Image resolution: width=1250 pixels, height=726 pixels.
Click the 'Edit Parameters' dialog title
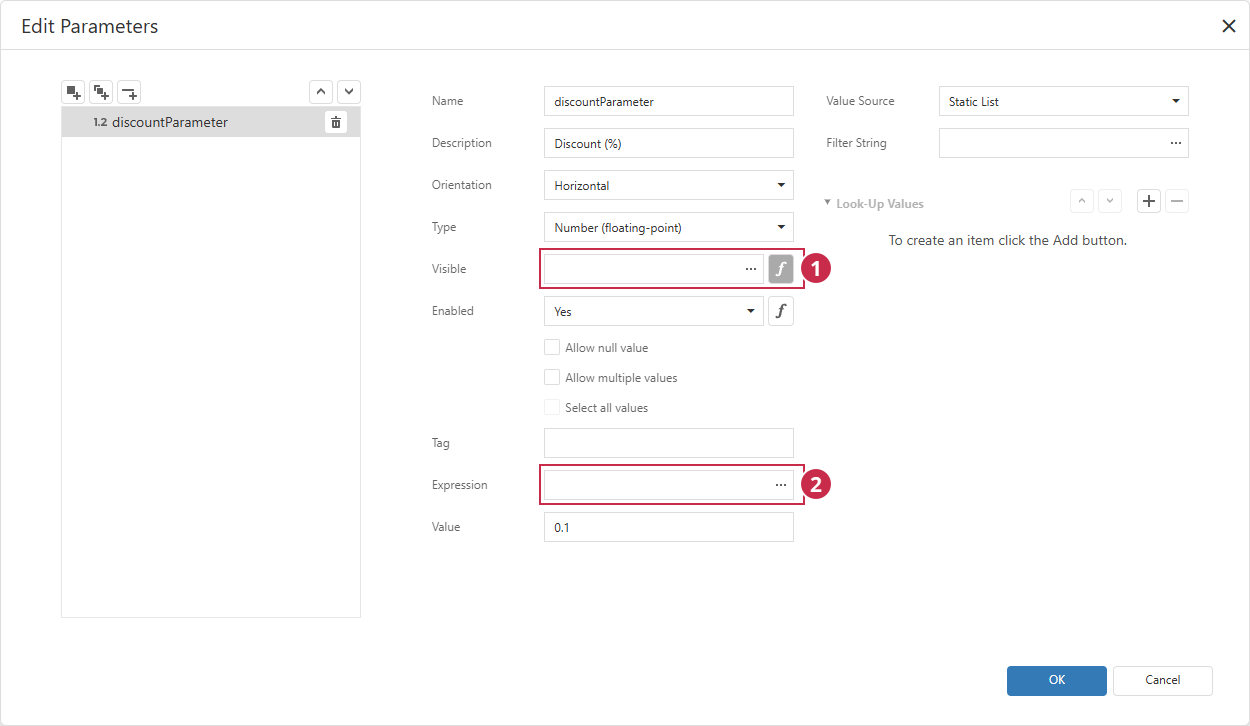coord(90,26)
